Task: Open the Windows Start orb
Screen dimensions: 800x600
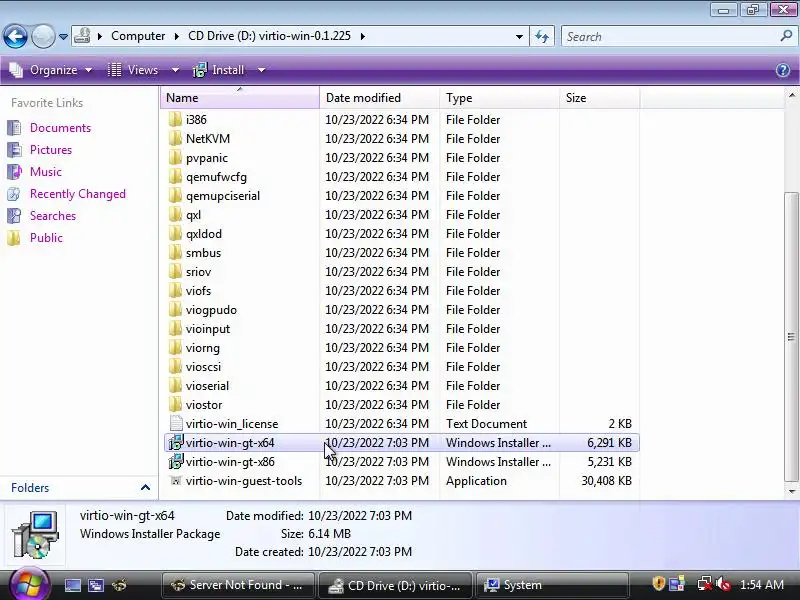Action: (28, 585)
